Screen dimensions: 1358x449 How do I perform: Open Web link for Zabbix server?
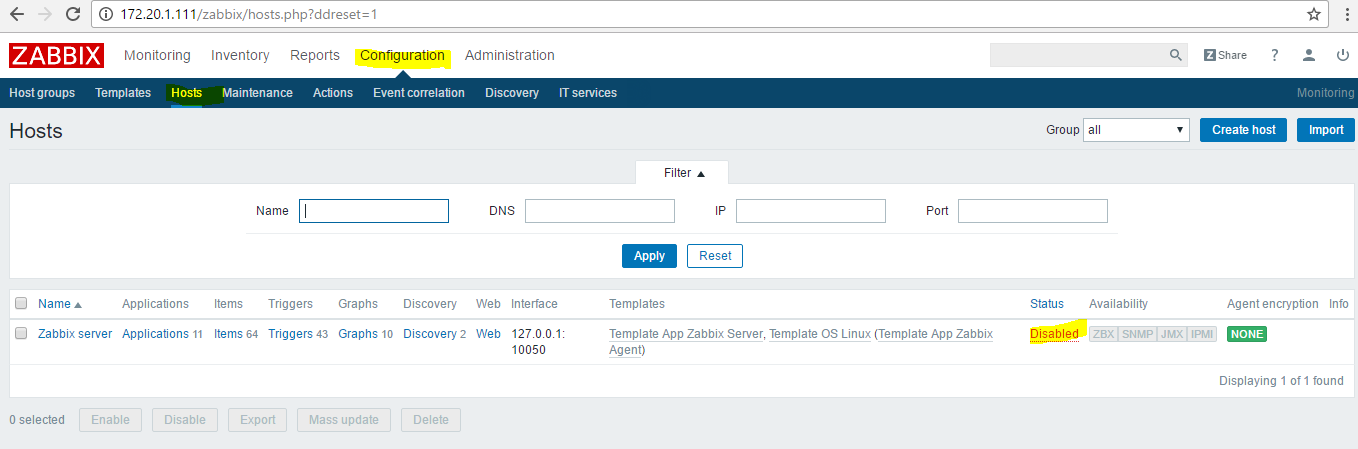488,334
